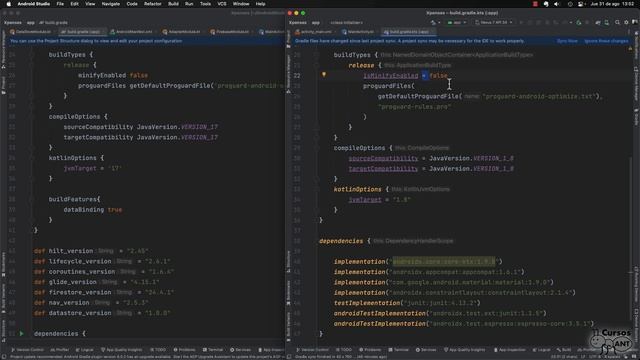Image resolution: width=640 pixels, height=360 pixels.
Task: Open the Tools menu
Action: coord(205,4)
